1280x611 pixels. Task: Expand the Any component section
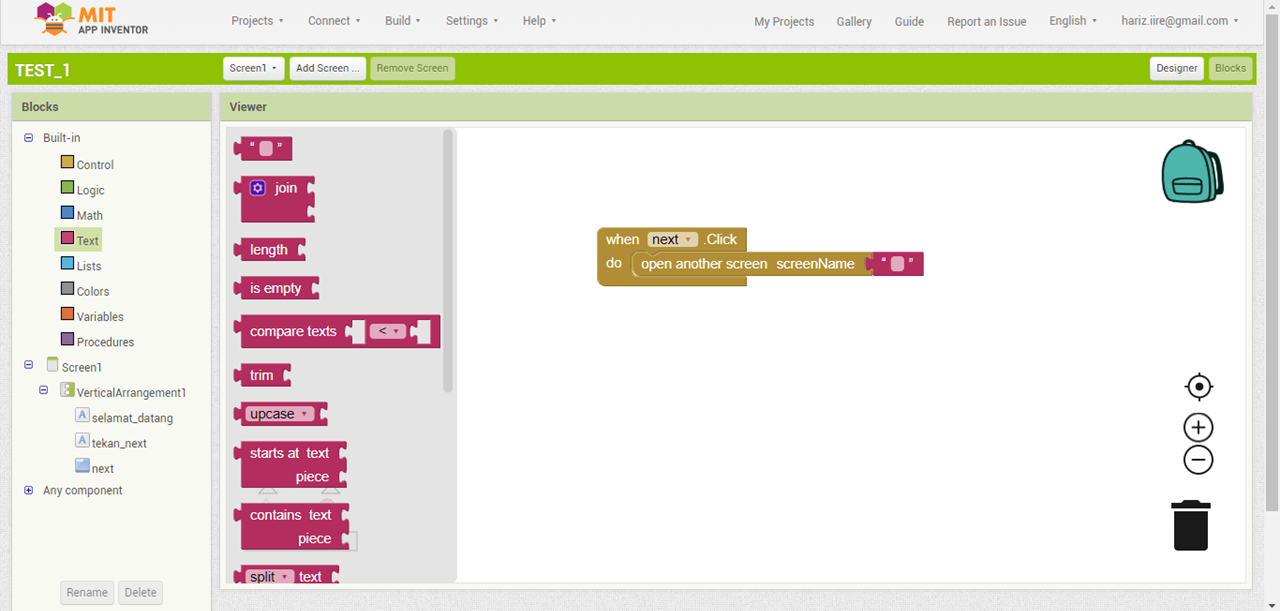tap(29, 491)
